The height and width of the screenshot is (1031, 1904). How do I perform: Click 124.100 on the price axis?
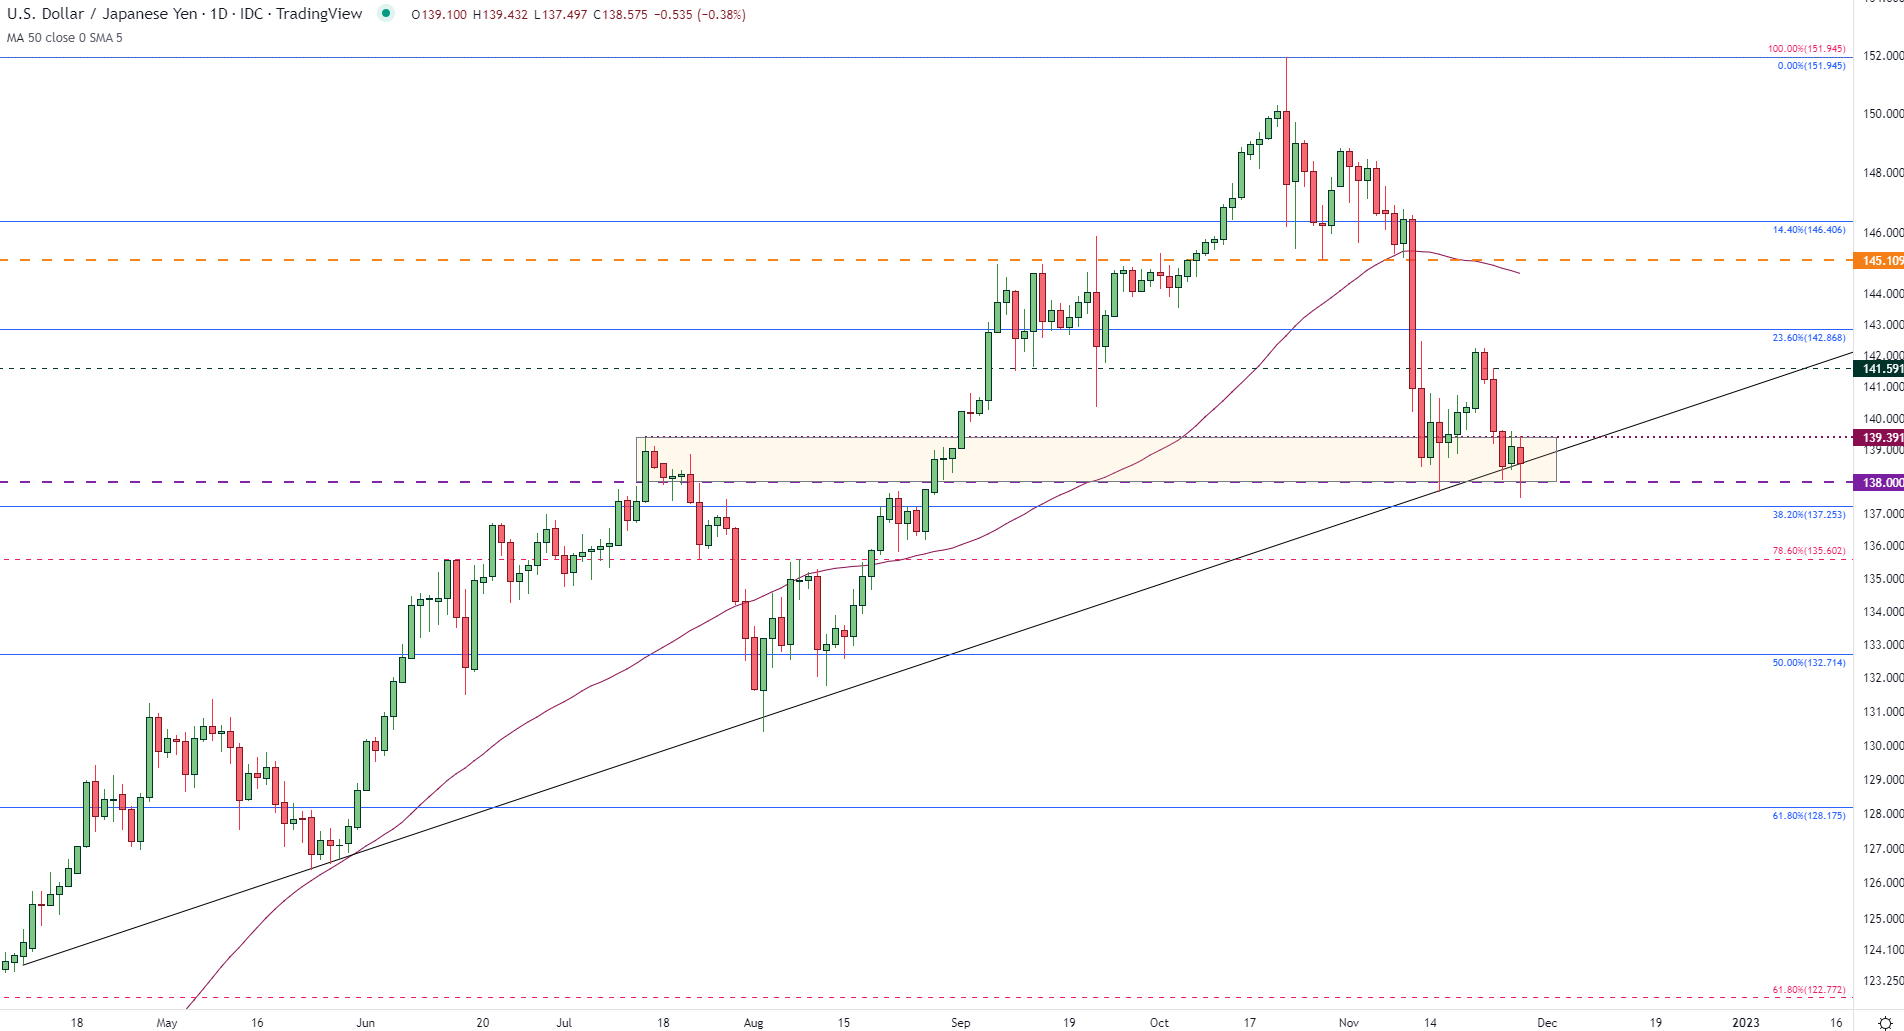click(1882, 950)
